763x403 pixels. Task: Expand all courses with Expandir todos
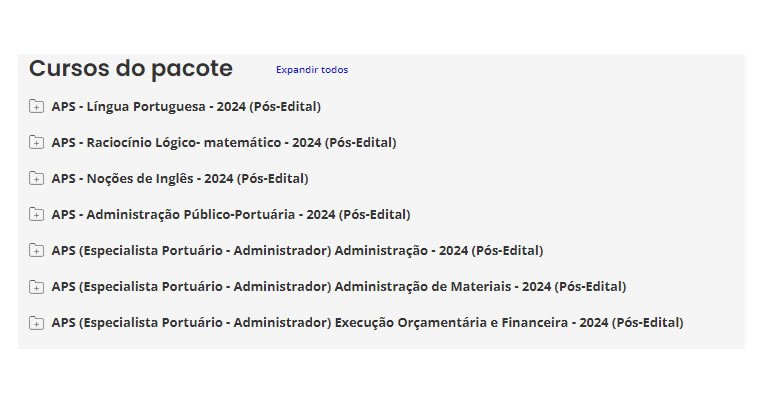[x=312, y=70]
